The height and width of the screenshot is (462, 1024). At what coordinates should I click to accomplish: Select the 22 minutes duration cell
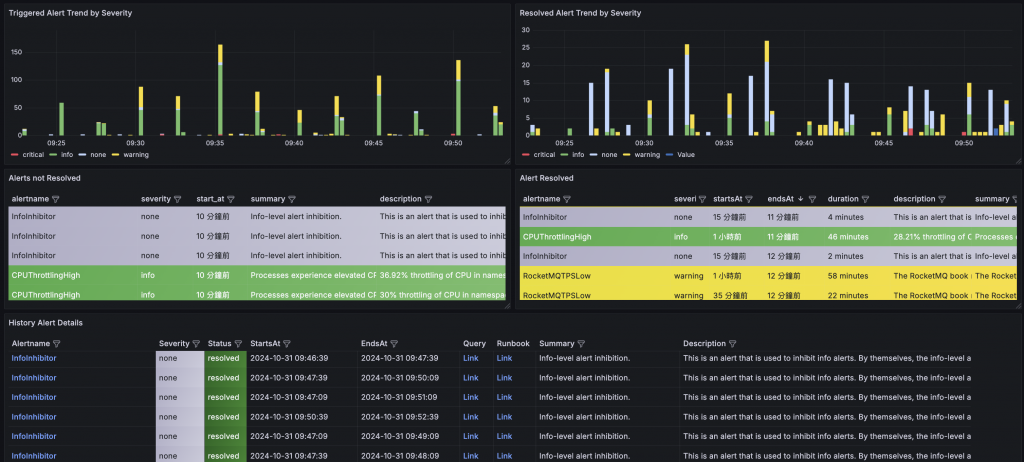click(857, 295)
